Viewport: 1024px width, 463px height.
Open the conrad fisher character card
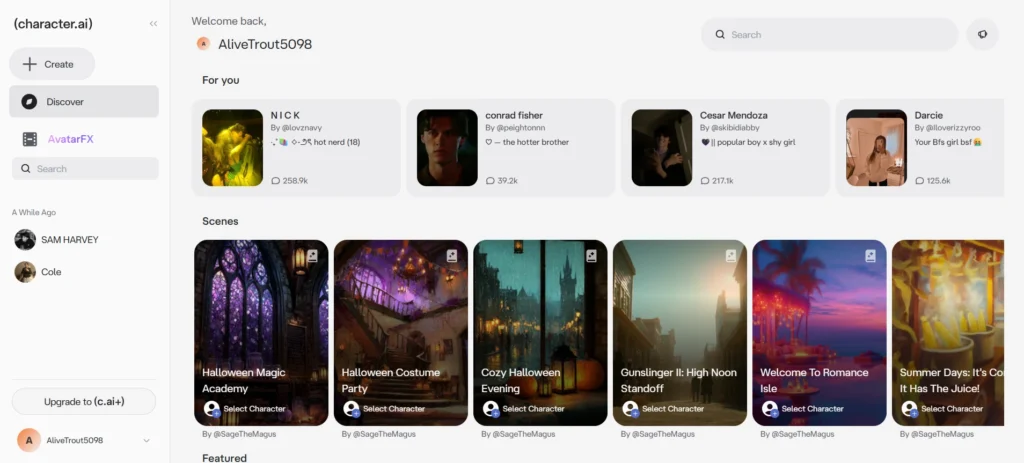click(510, 147)
